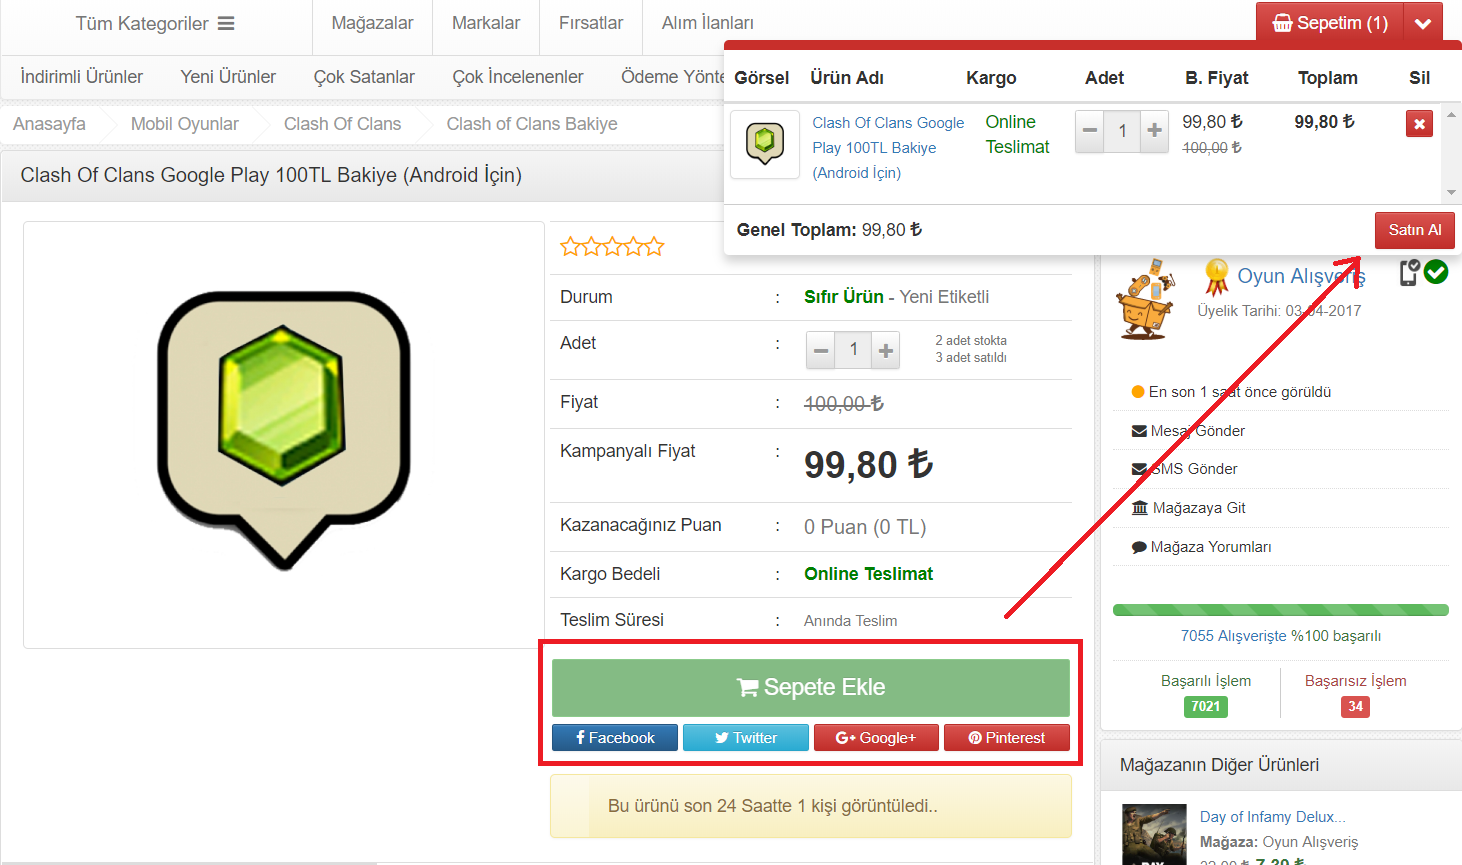The width and height of the screenshot is (1462, 865).
Task: Click the cart panel scroll up arrow
Action: pos(1451,115)
